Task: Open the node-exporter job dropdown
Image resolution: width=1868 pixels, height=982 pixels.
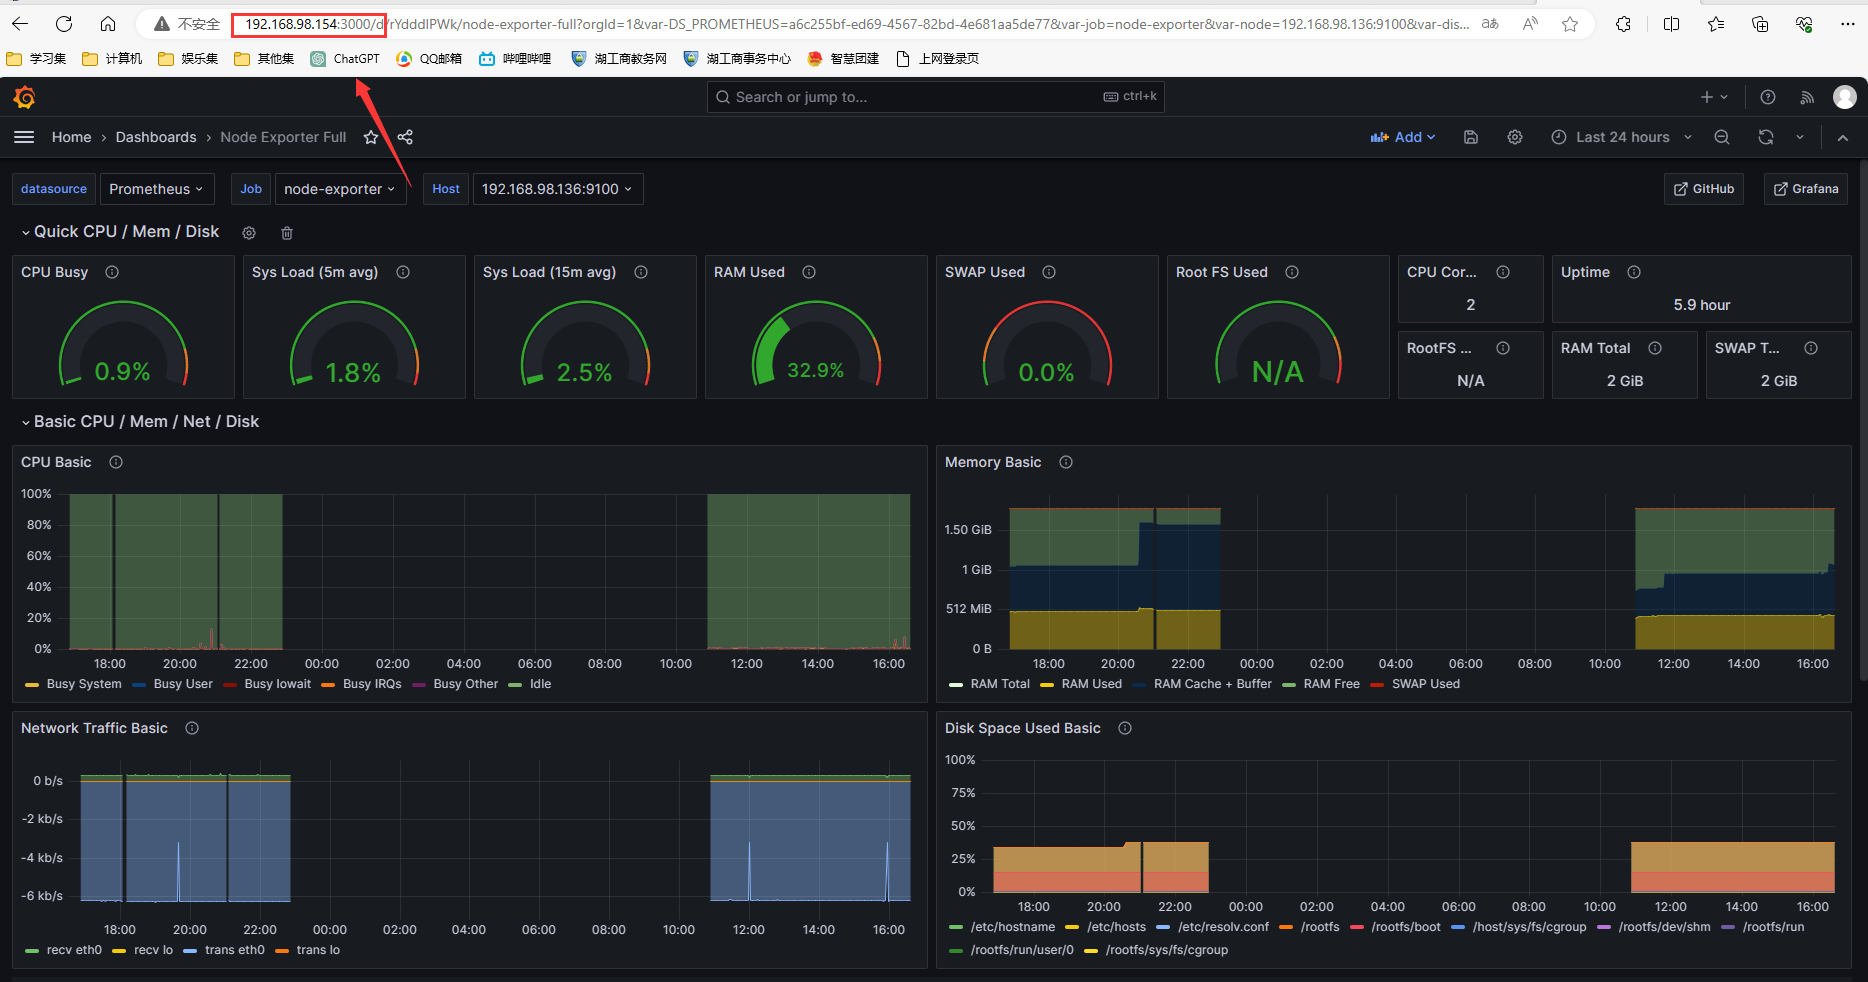Action: click(x=340, y=189)
